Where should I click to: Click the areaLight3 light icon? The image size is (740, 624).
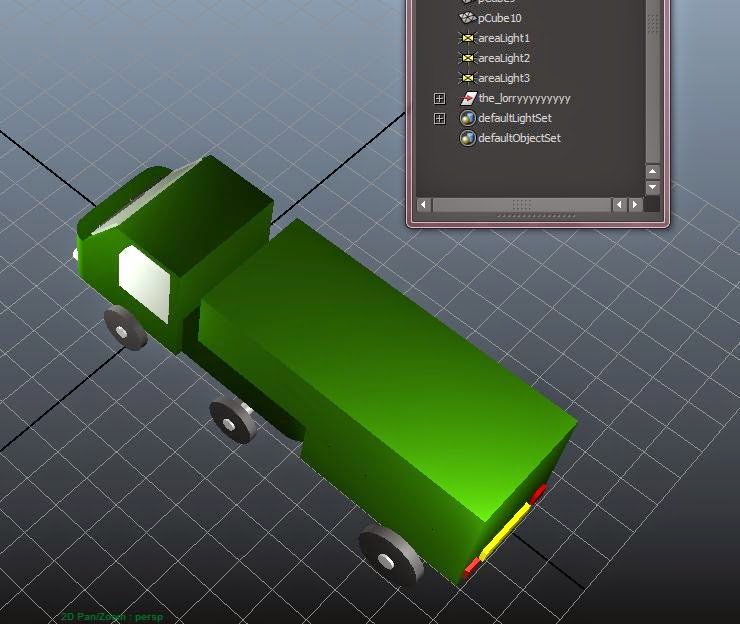[x=467, y=78]
